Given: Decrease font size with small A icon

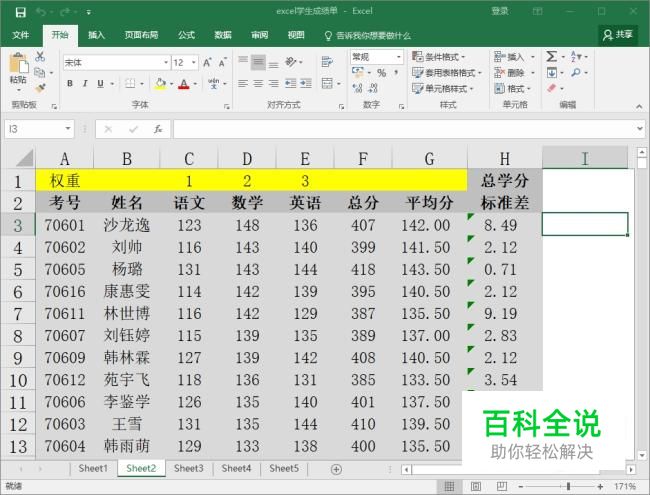Looking at the screenshot, I should (x=222, y=63).
